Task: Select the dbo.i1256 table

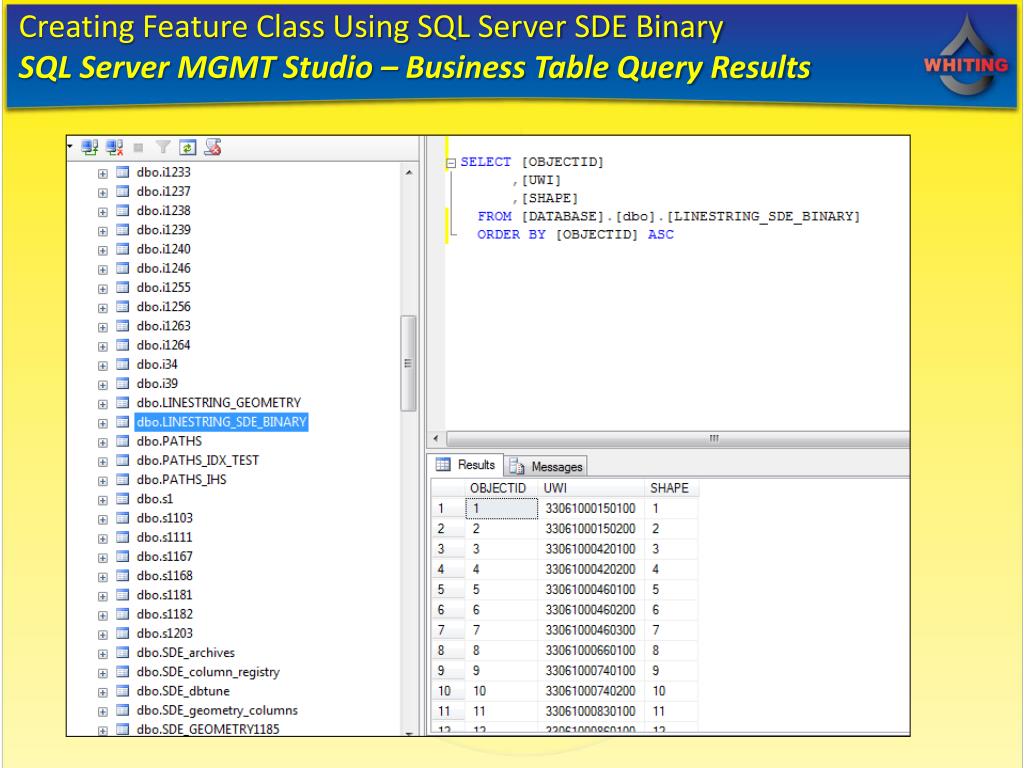Action: (x=164, y=307)
